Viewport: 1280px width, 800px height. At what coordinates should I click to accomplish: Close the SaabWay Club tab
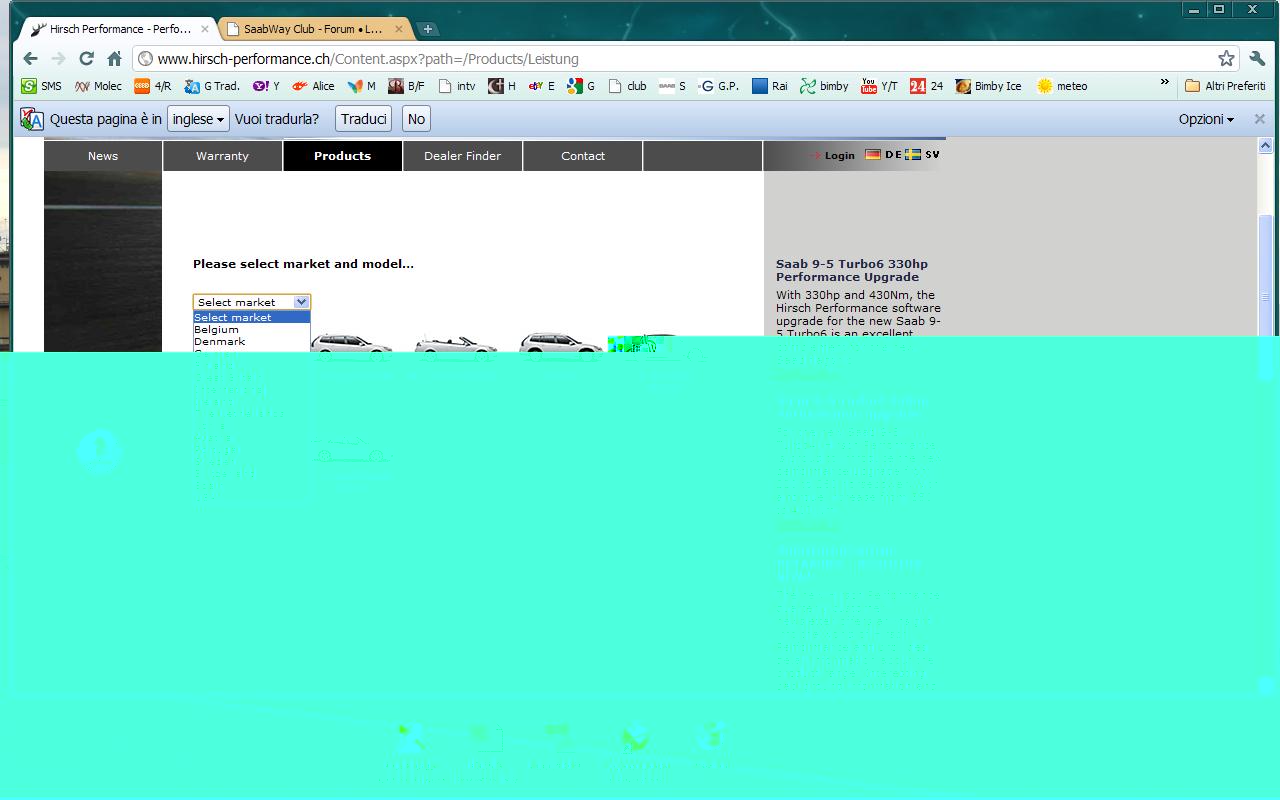click(398, 29)
